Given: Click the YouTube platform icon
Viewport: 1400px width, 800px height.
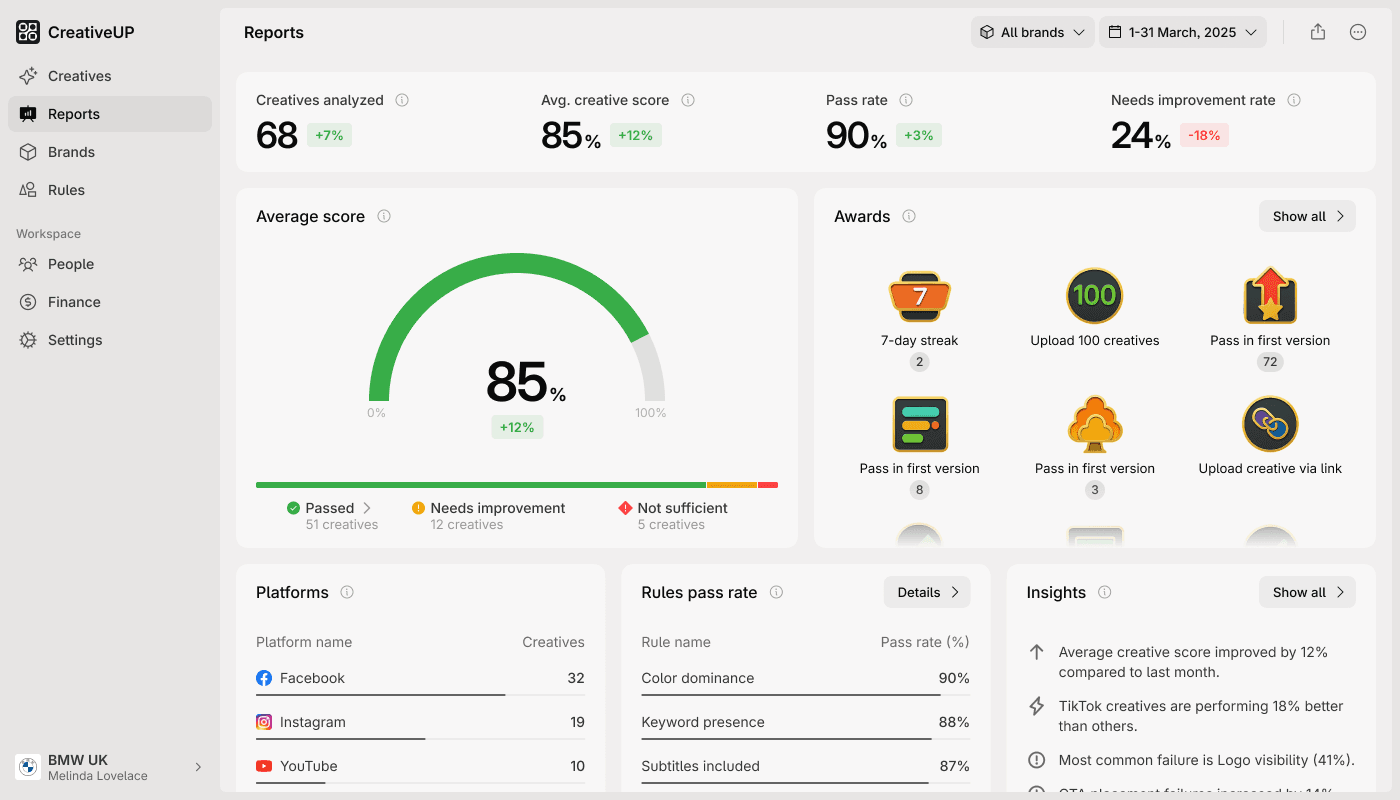Looking at the screenshot, I should tap(264, 766).
